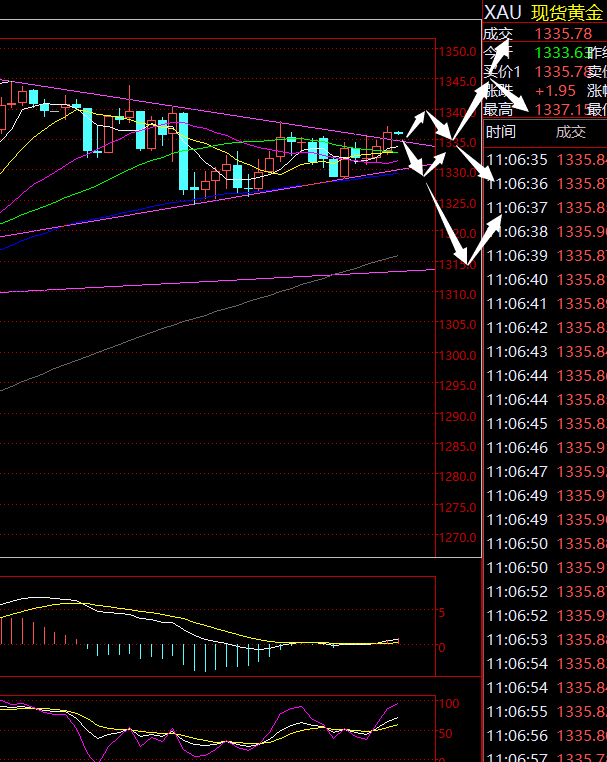Viewport: 607px width, 762px height.
Task: Click the 1300.0 price axis label
Action: pos(457,355)
